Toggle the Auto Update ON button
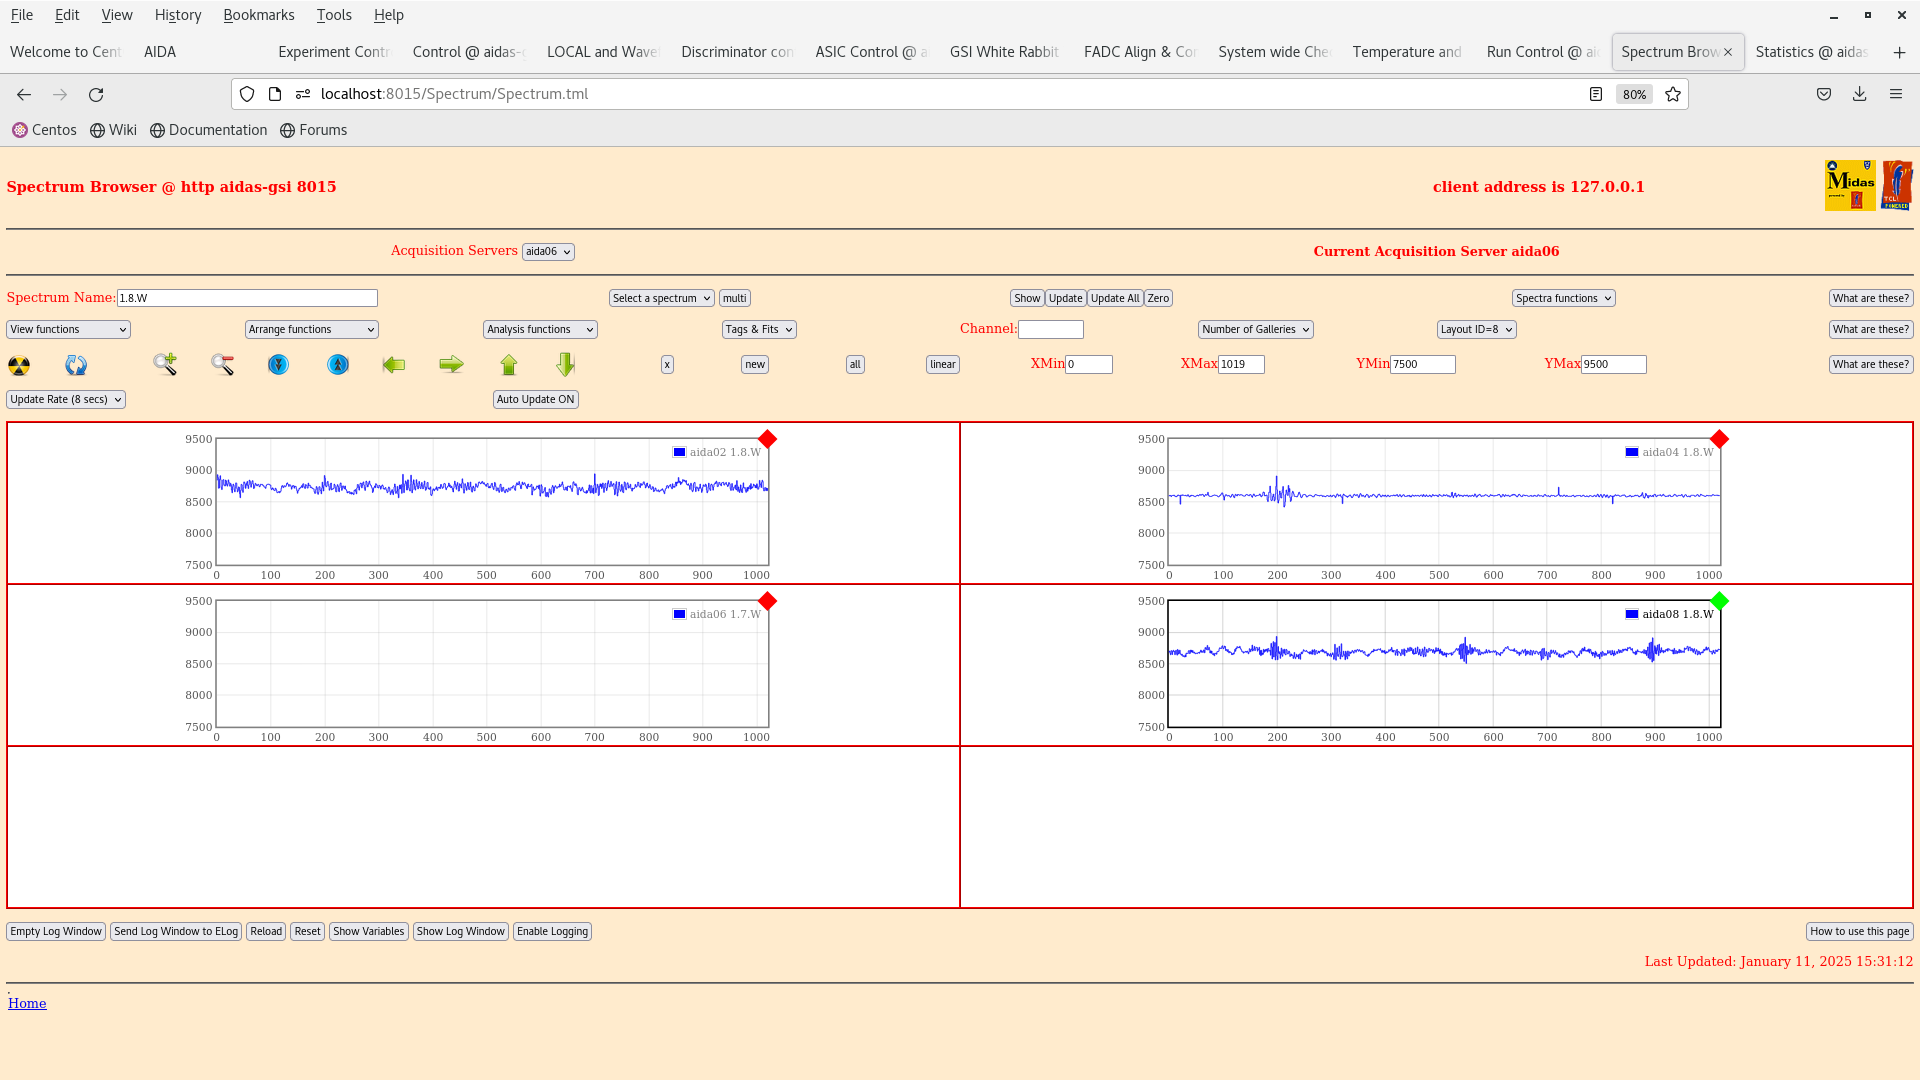The height and width of the screenshot is (1080, 1920). 535,399
